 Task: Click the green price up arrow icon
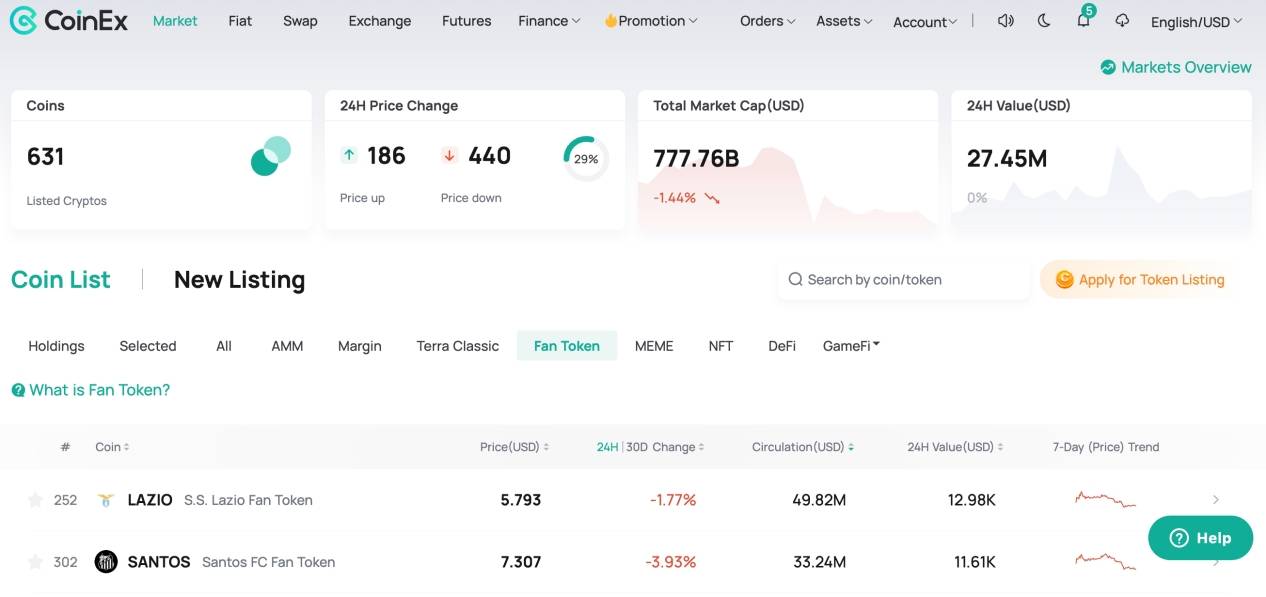coord(349,155)
